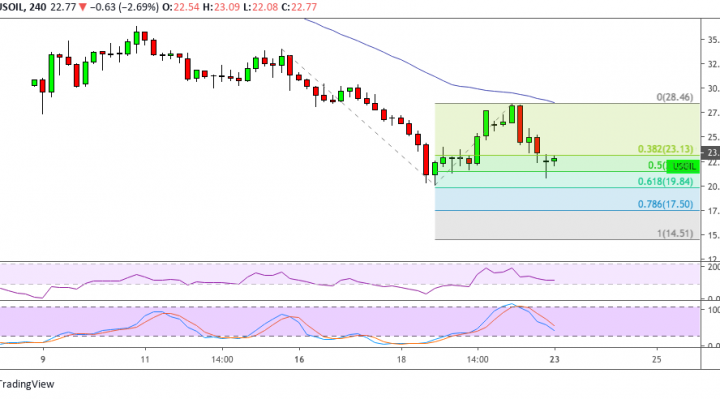Click the date 11 on time axis
This screenshot has width=720, height=399.
[145, 359]
